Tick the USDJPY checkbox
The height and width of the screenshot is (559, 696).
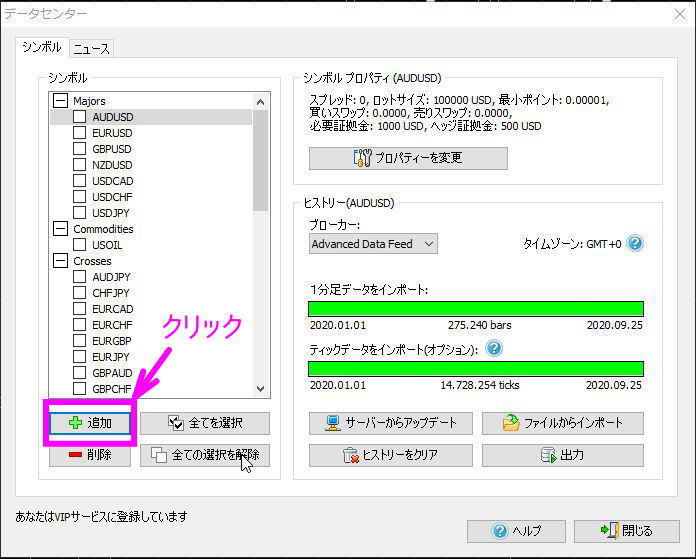point(79,213)
